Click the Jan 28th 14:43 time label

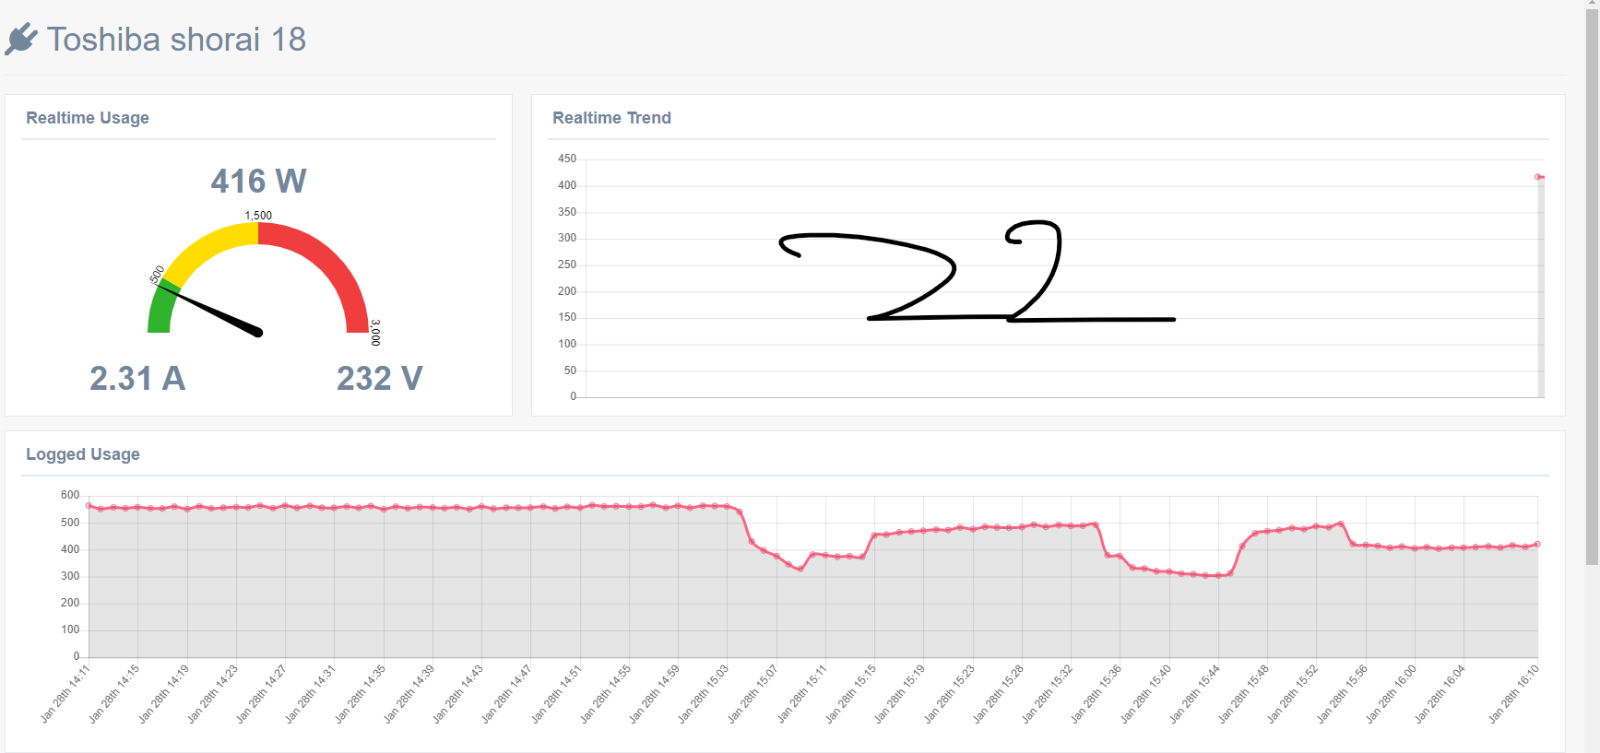(458, 693)
